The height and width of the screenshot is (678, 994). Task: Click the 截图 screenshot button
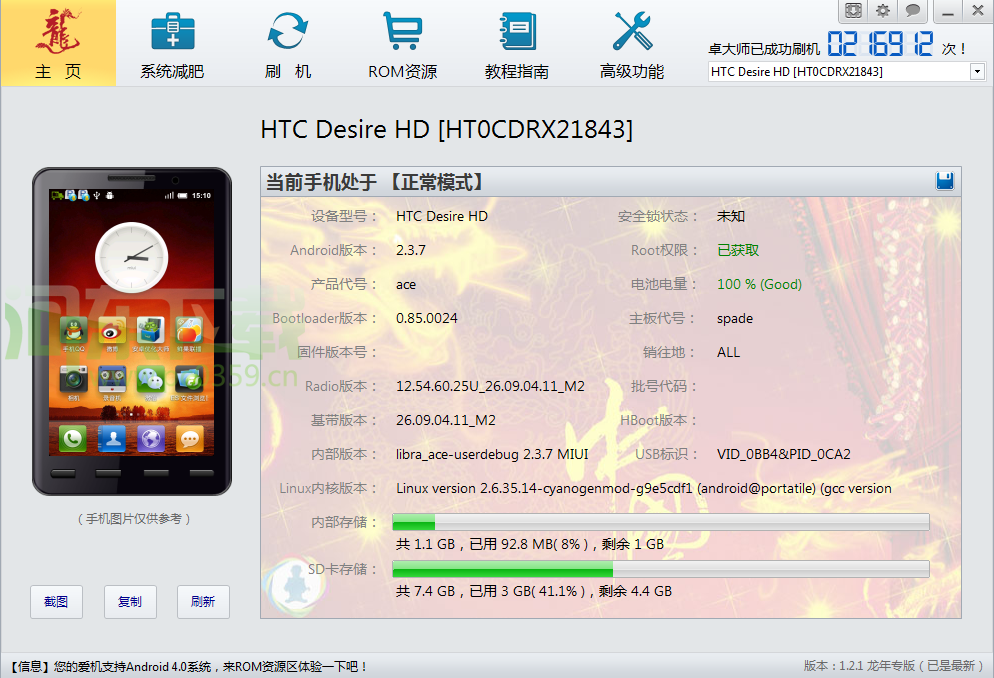tap(56, 602)
